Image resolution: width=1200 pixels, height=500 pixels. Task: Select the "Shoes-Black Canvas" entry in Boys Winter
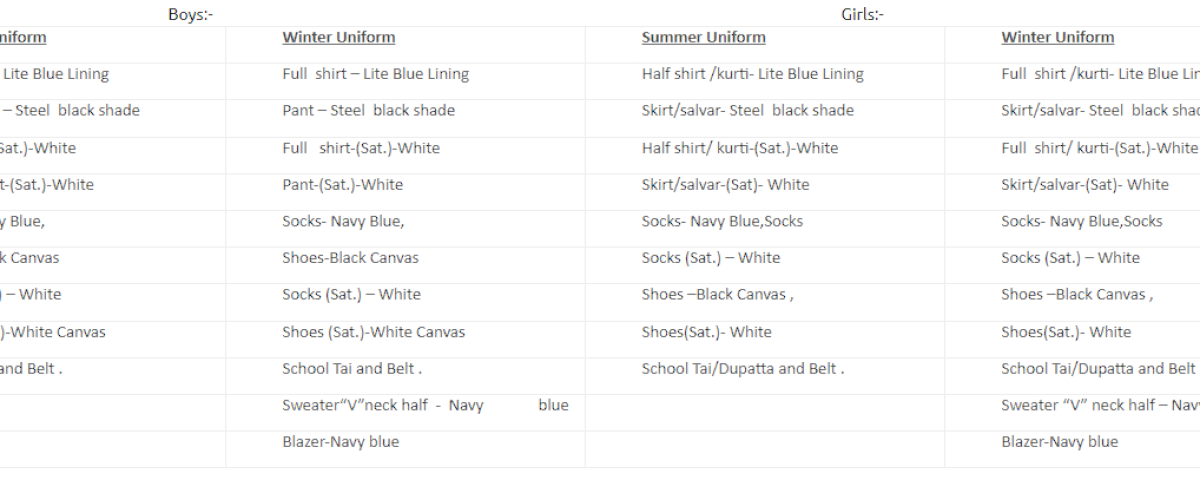tap(350, 258)
